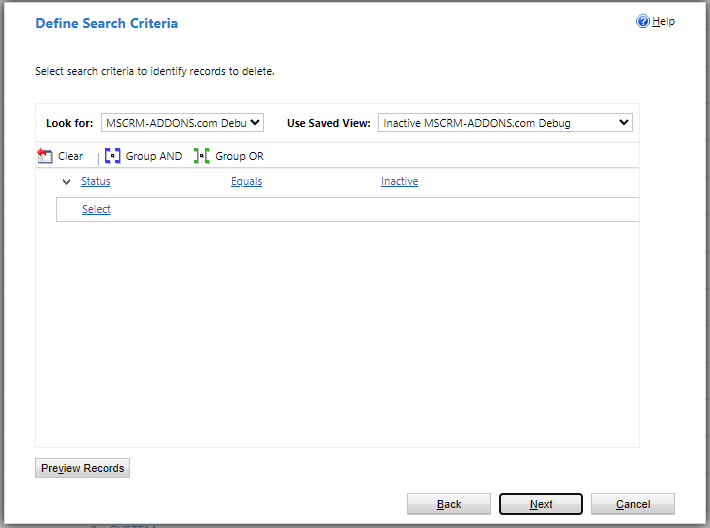
Task: Click the Define Search Criteria heading
Action: (106, 24)
